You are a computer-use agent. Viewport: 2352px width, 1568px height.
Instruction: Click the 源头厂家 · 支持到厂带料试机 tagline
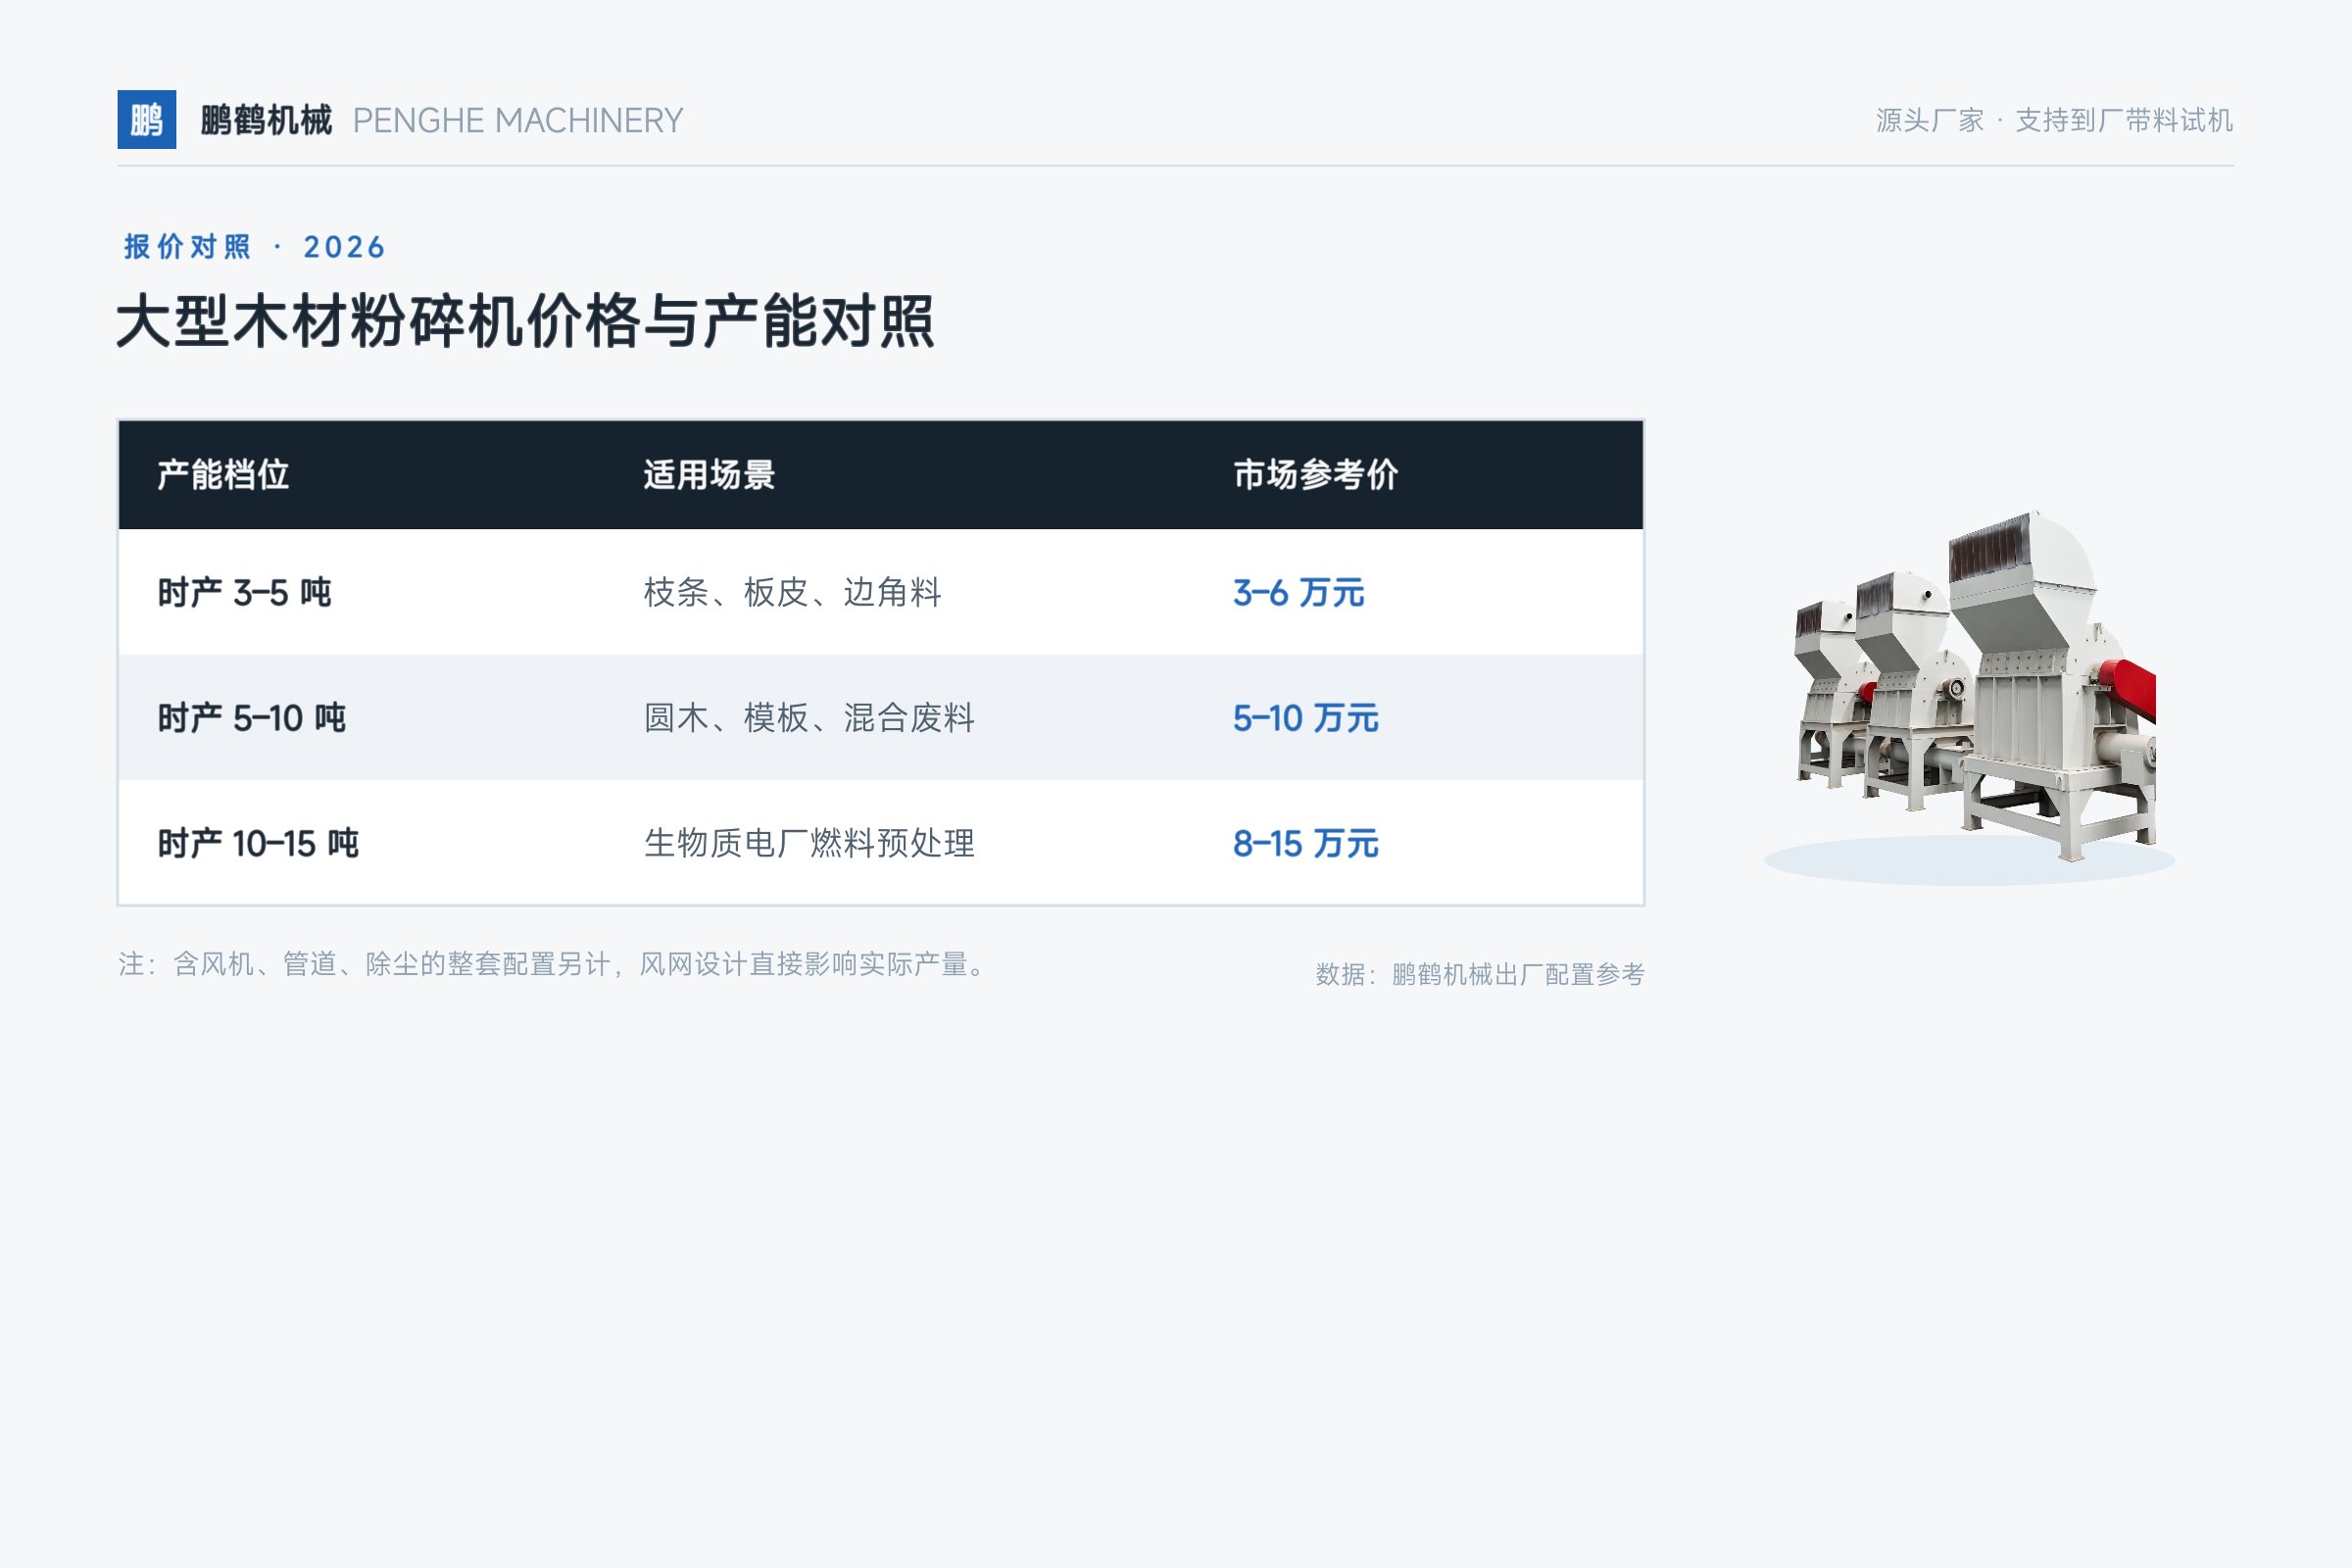pos(2054,120)
